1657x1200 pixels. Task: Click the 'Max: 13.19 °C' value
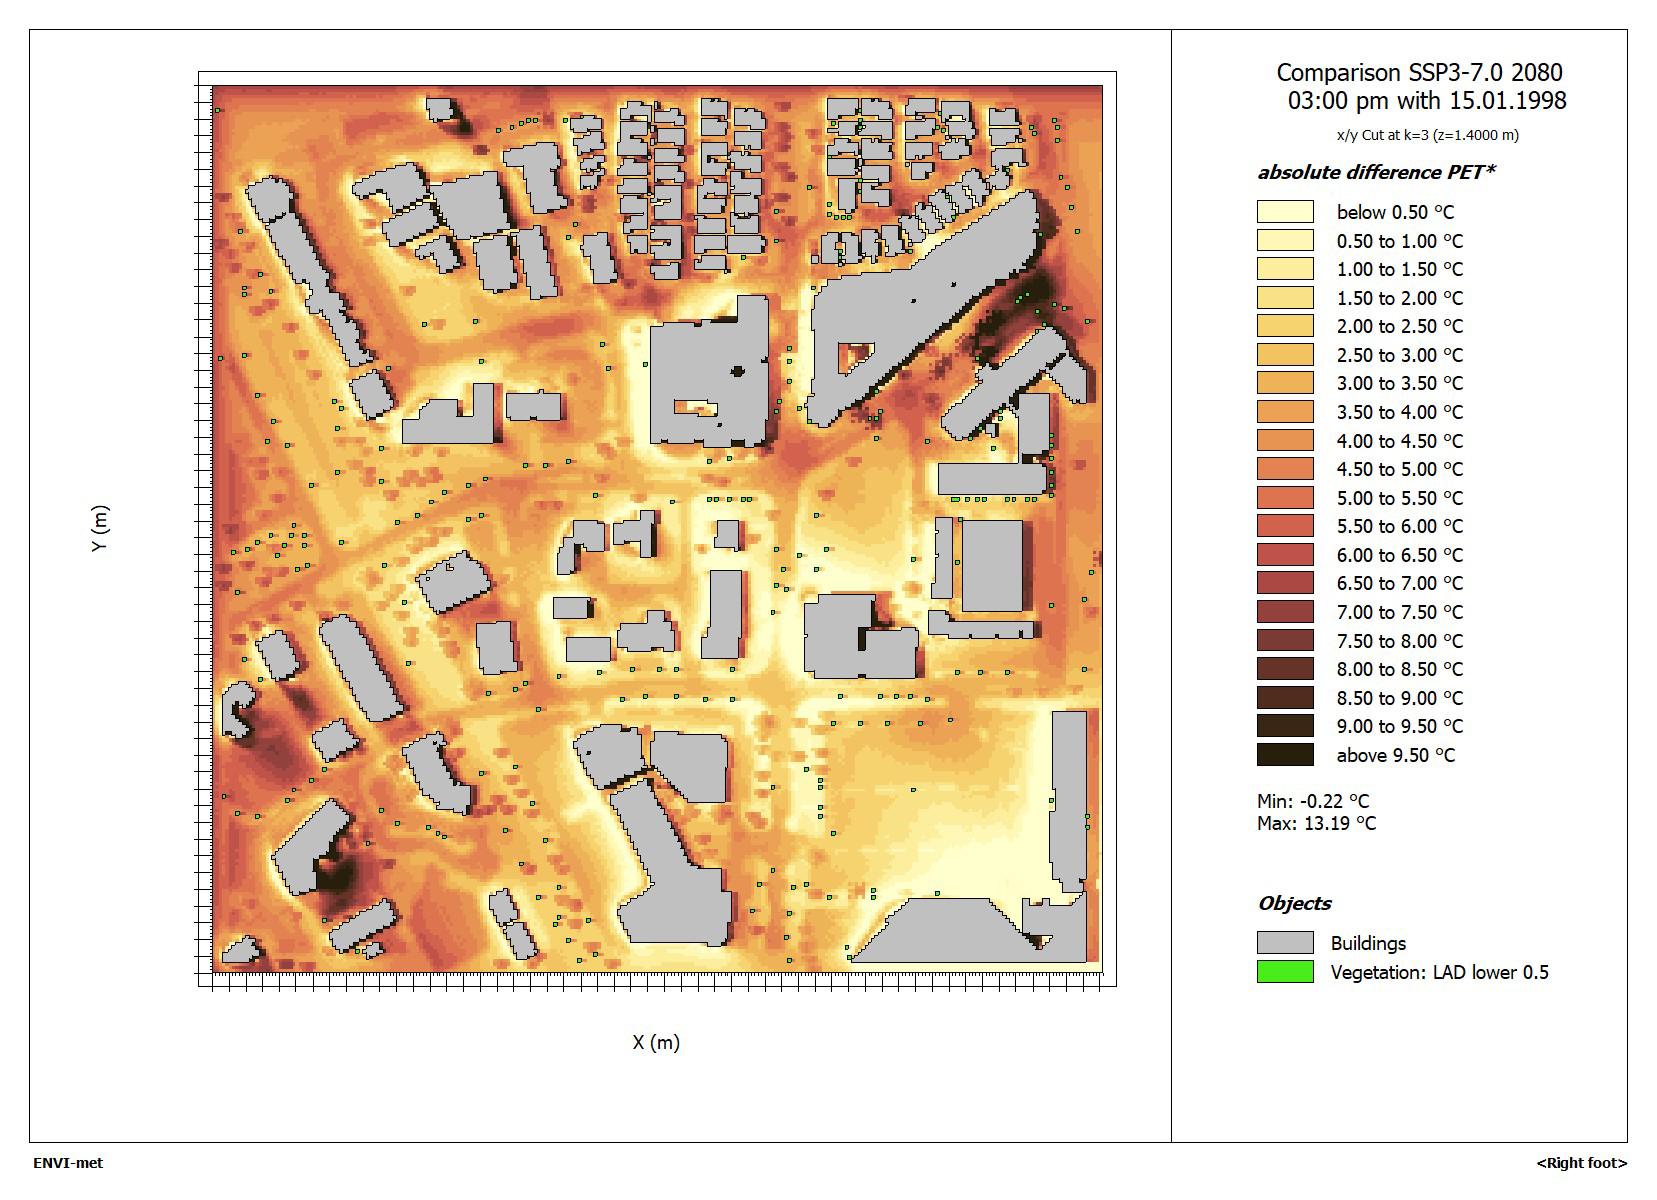pyautogui.click(x=1316, y=824)
